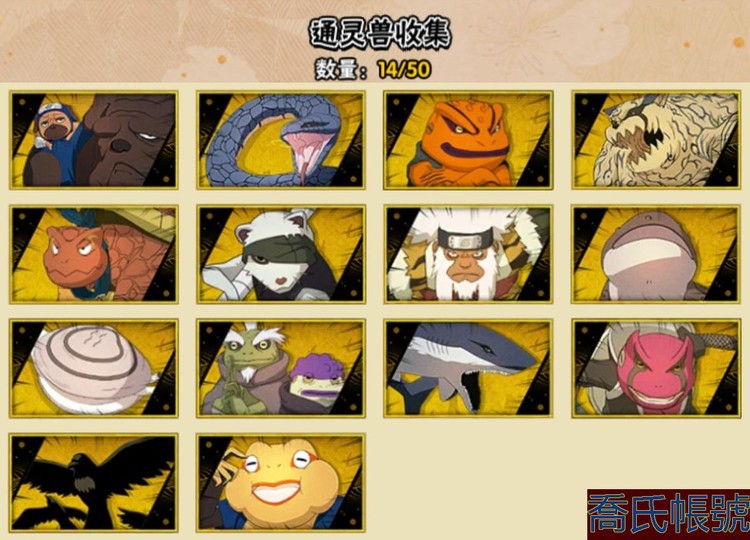Open the two elder toads card
Viewport: 750px width, 540px height.
click(x=281, y=368)
